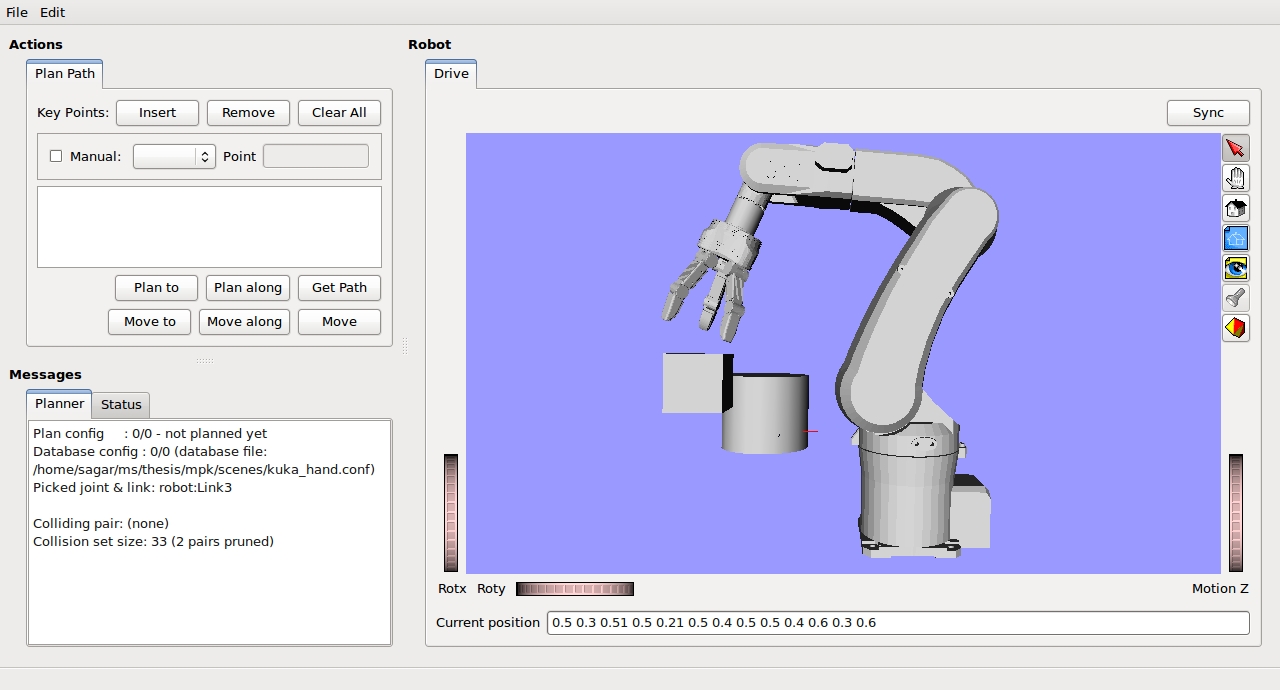Click the flashlight seek icon
The height and width of the screenshot is (690, 1280).
[x=1236, y=298]
